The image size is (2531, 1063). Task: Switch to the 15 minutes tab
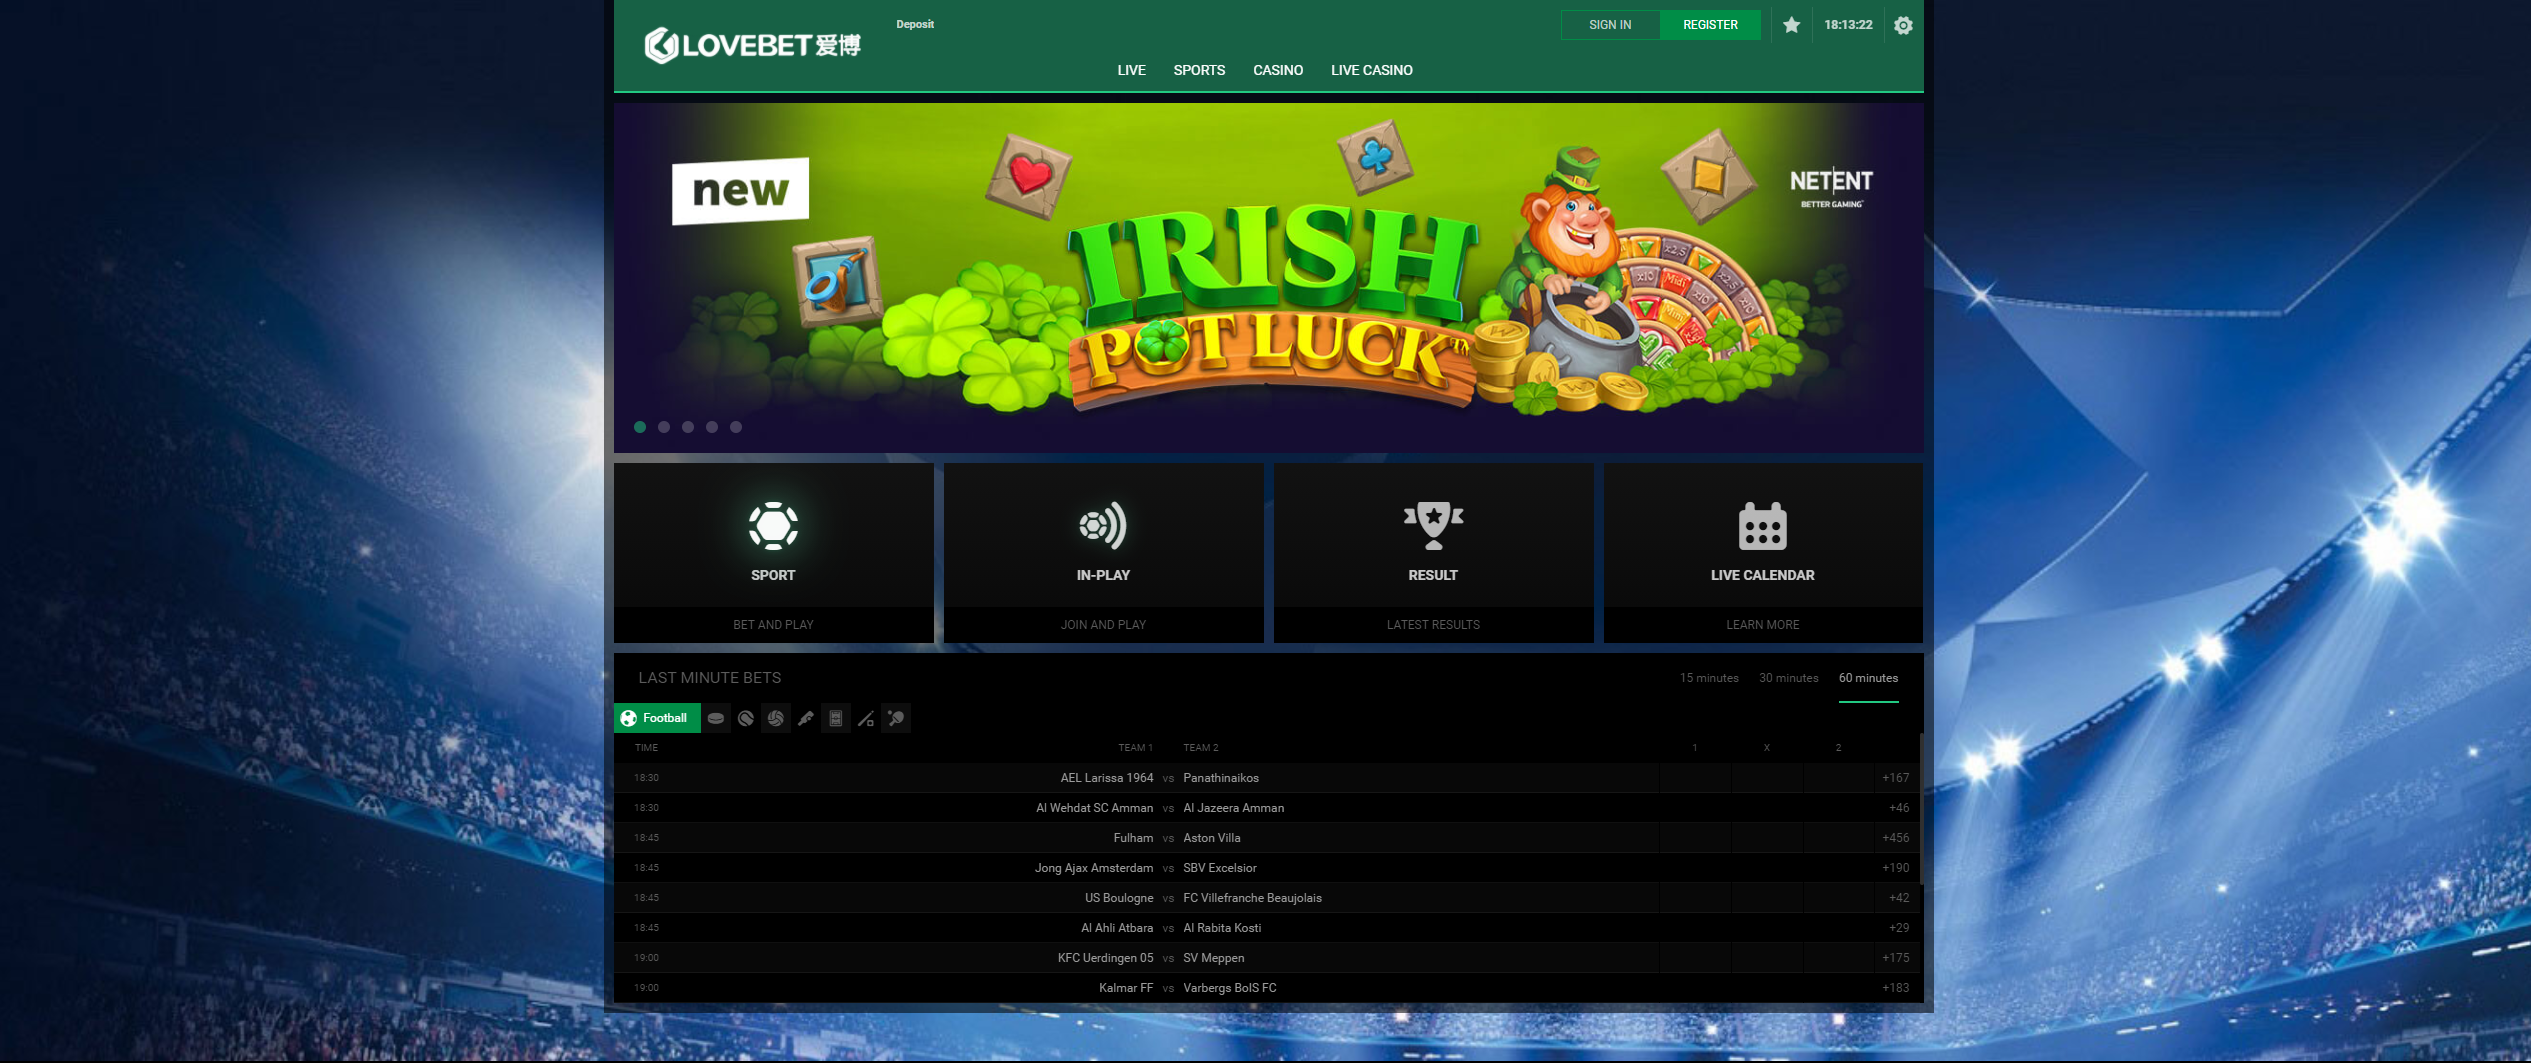(x=1709, y=678)
